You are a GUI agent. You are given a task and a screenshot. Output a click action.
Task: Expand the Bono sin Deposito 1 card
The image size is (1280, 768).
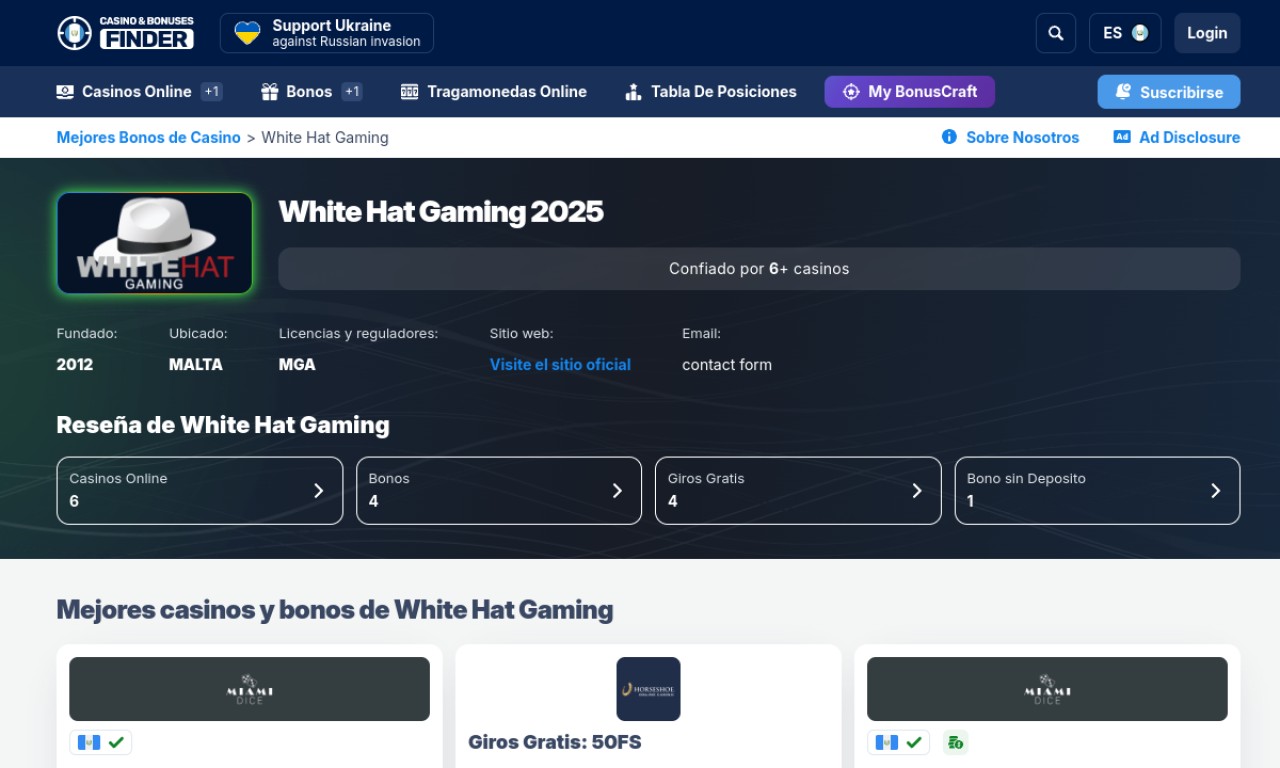[x=1097, y=491]
